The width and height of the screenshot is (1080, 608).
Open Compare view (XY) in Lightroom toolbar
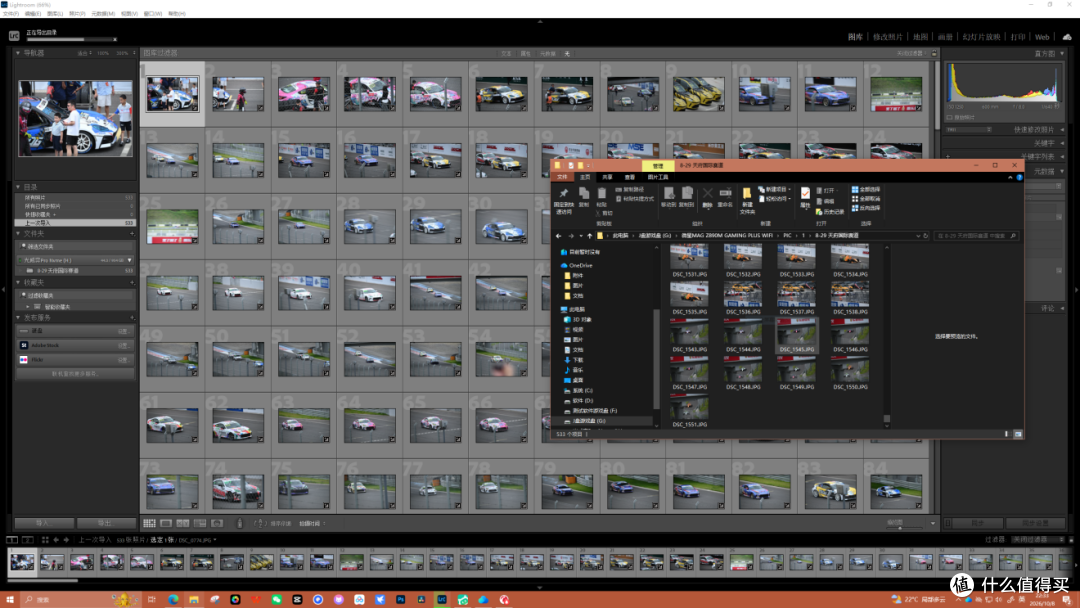[x=183, y=523]
